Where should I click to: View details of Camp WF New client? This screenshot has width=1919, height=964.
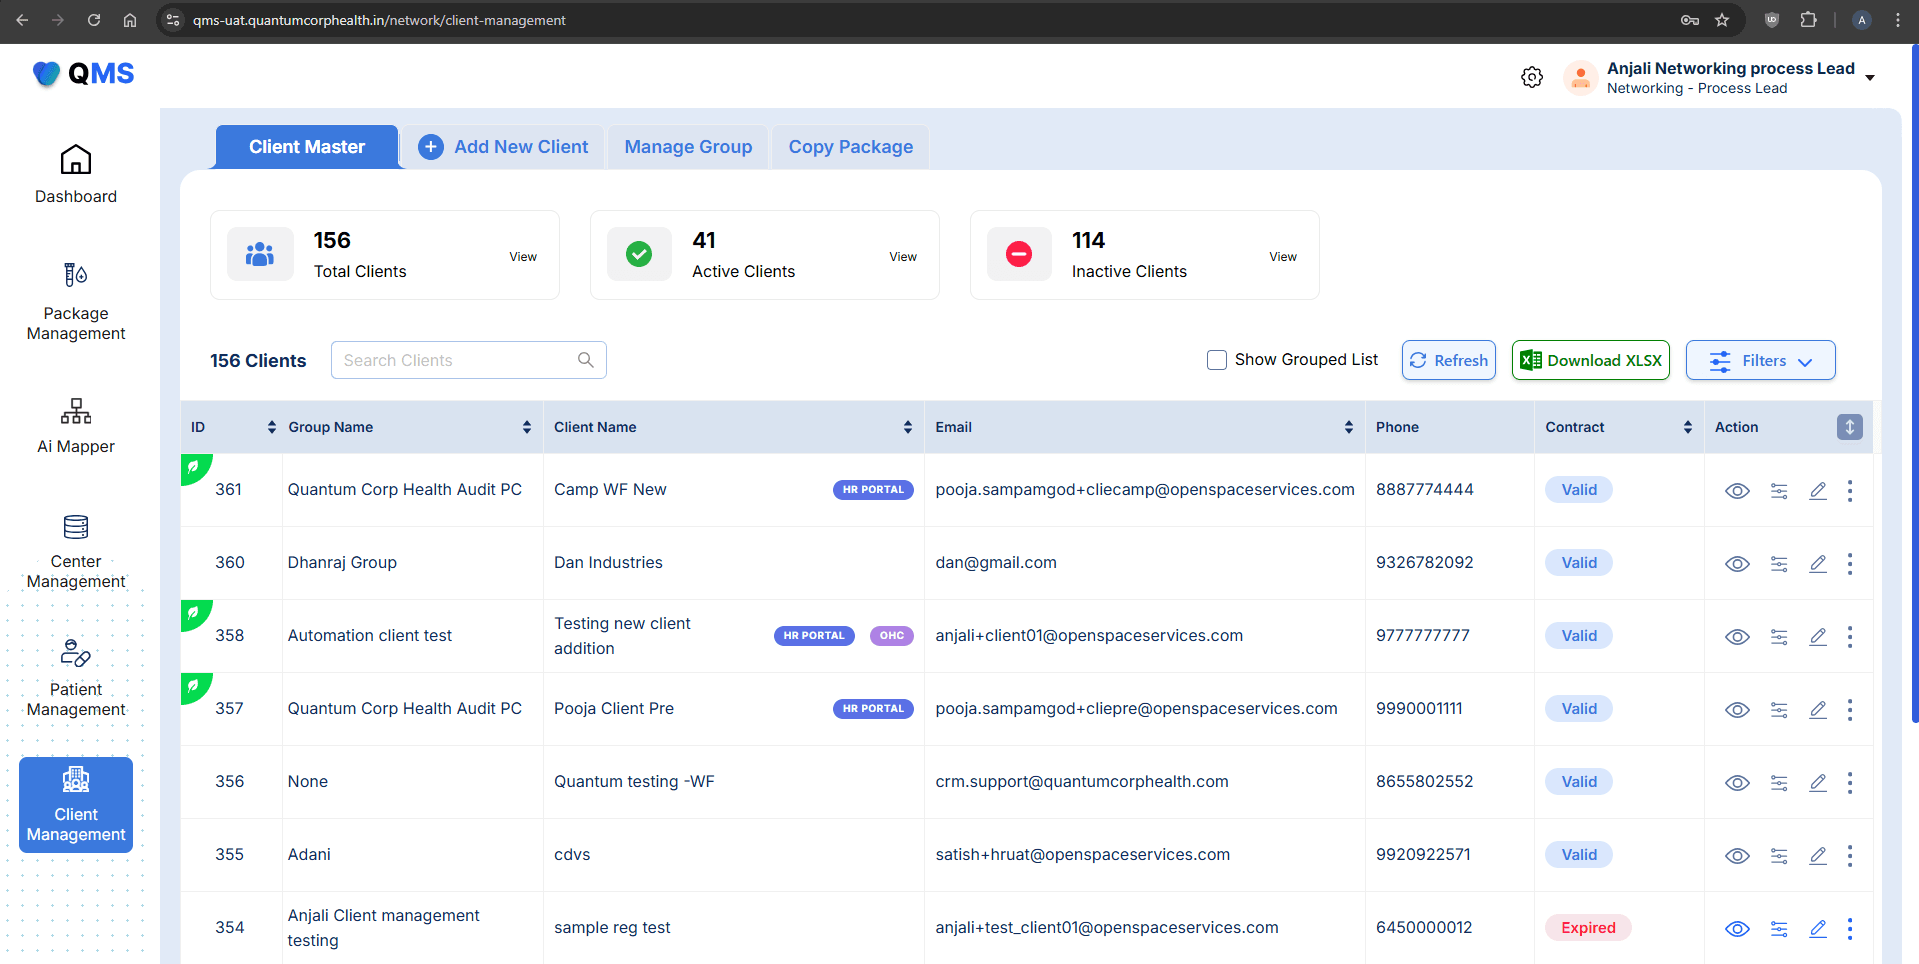[x=1737, y=491]
